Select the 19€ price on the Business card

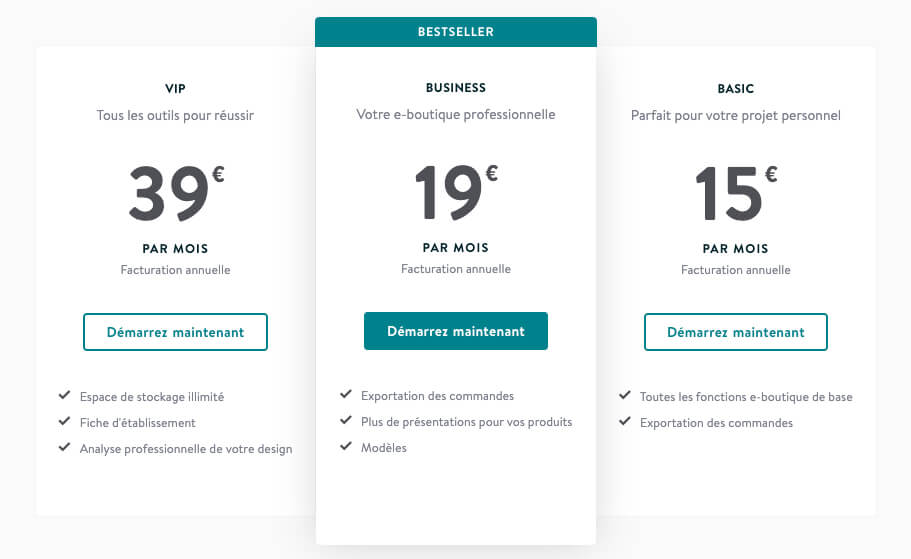click(x=456, y=192)
